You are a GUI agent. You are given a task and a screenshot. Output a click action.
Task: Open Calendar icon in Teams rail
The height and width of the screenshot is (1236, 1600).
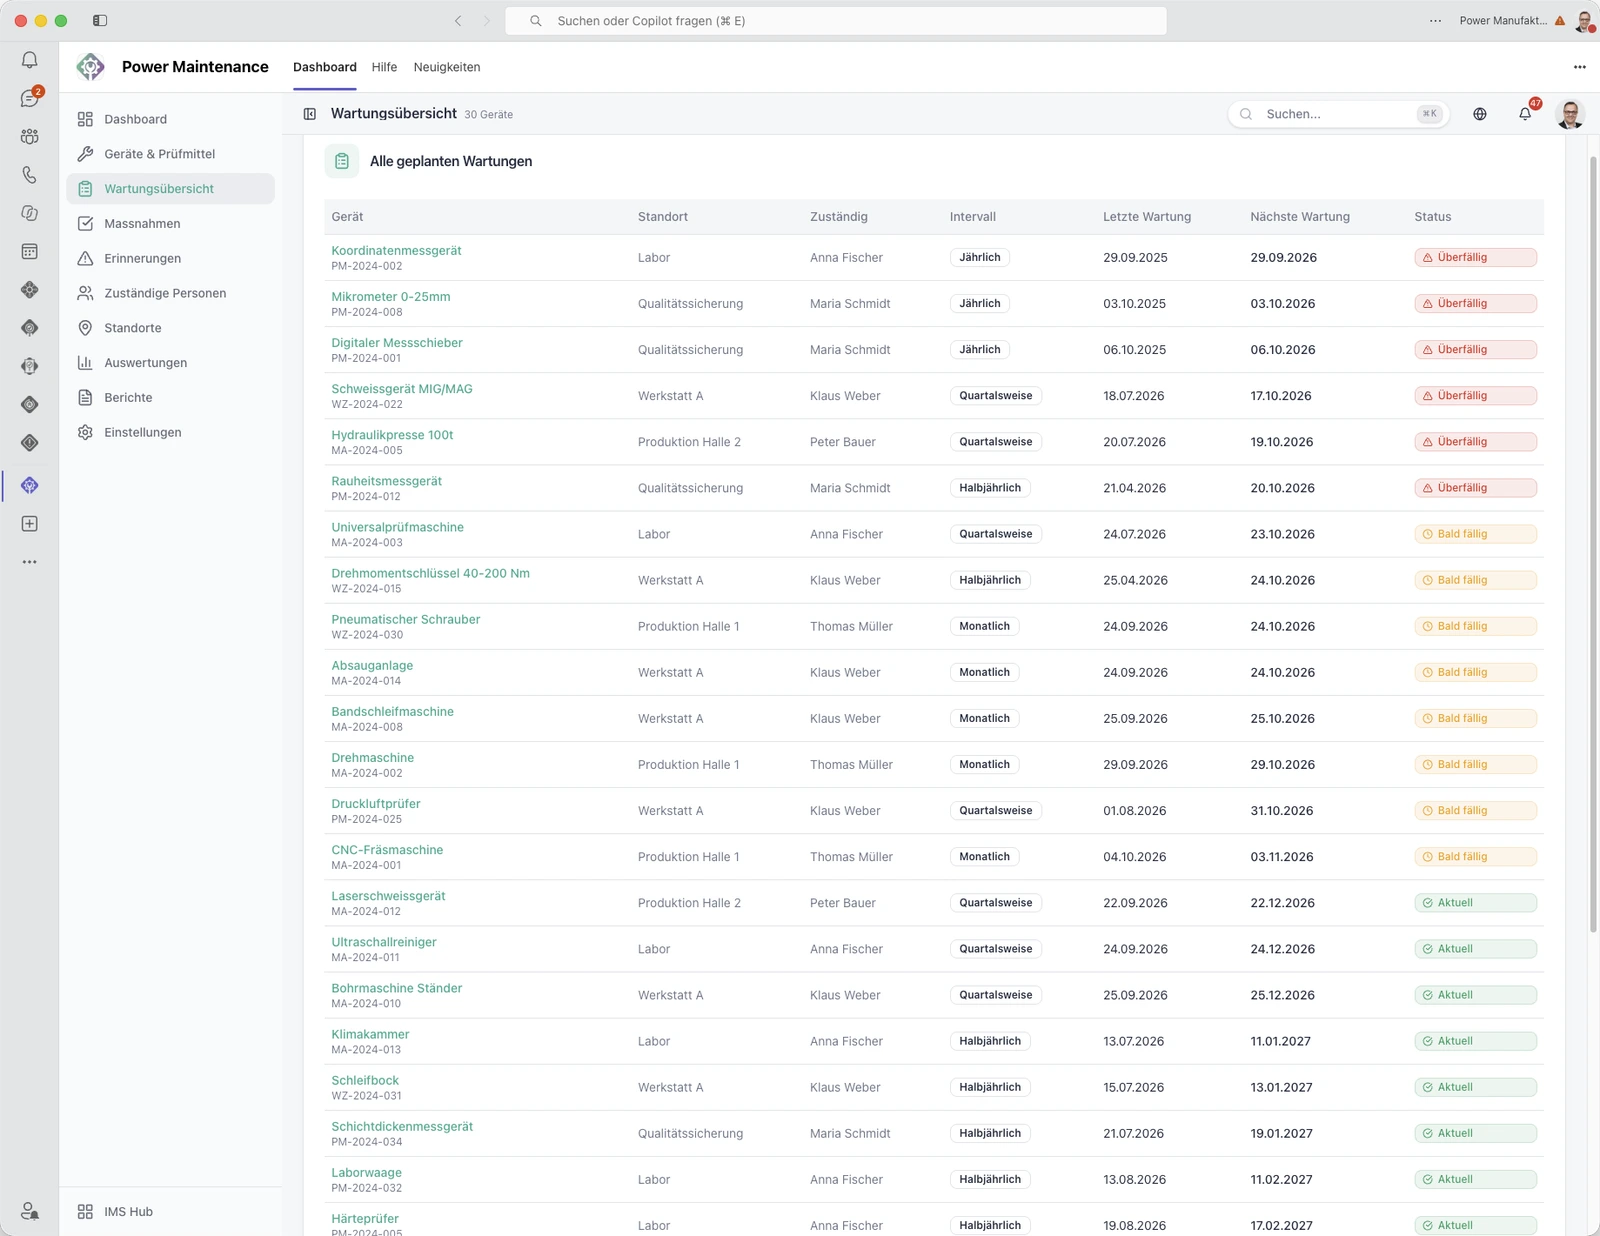(x=29, y=251)
